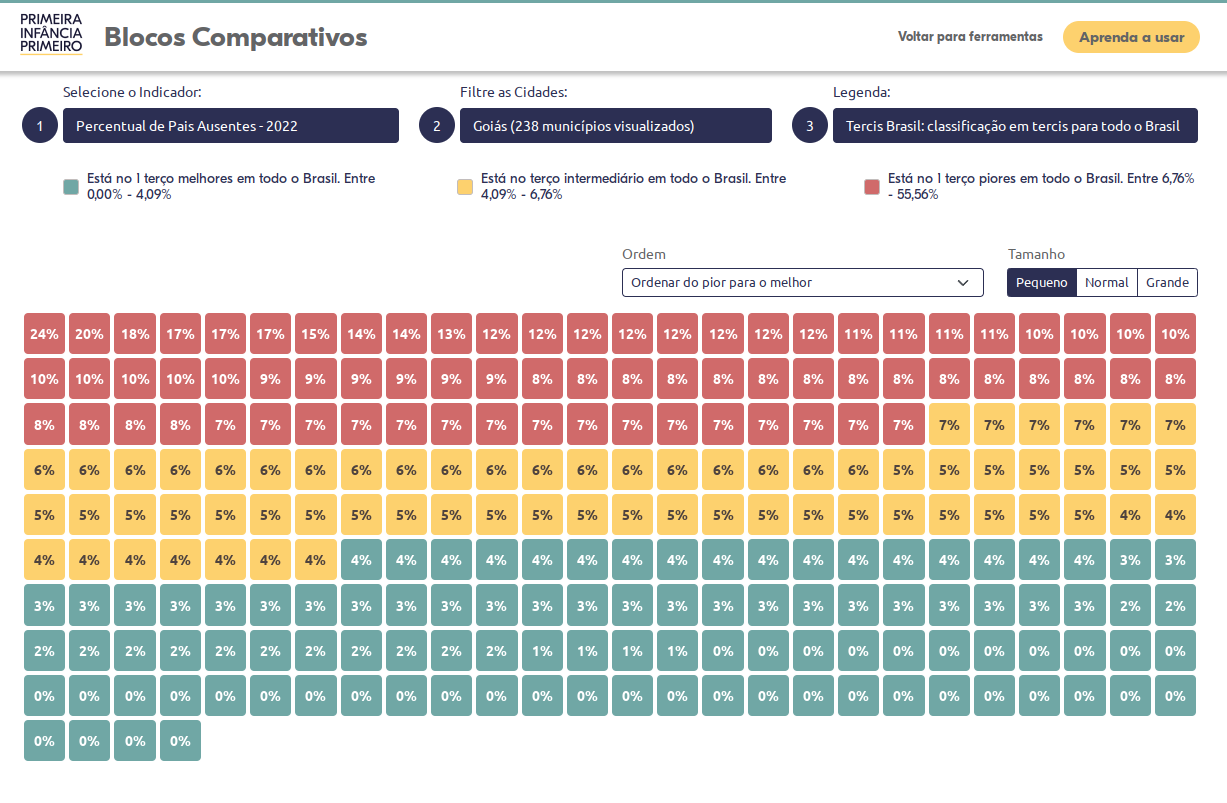
Task: Open the indicator selector Percentual de Pais Ausentes
Action: coord(231,126)
